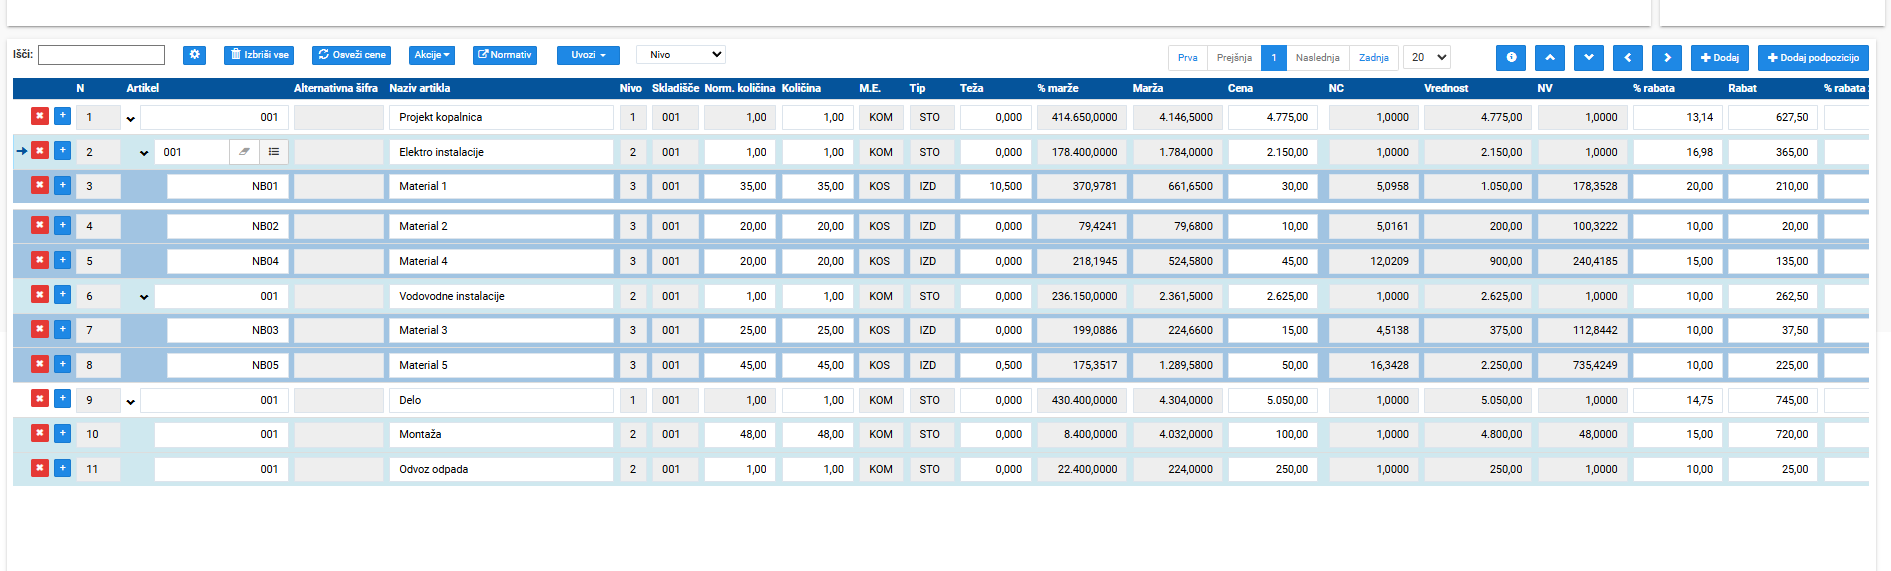Screen dimensions: 1891x571
Task: Click eraser icon in row 2 Artikel
Action: tap(244, 152)
